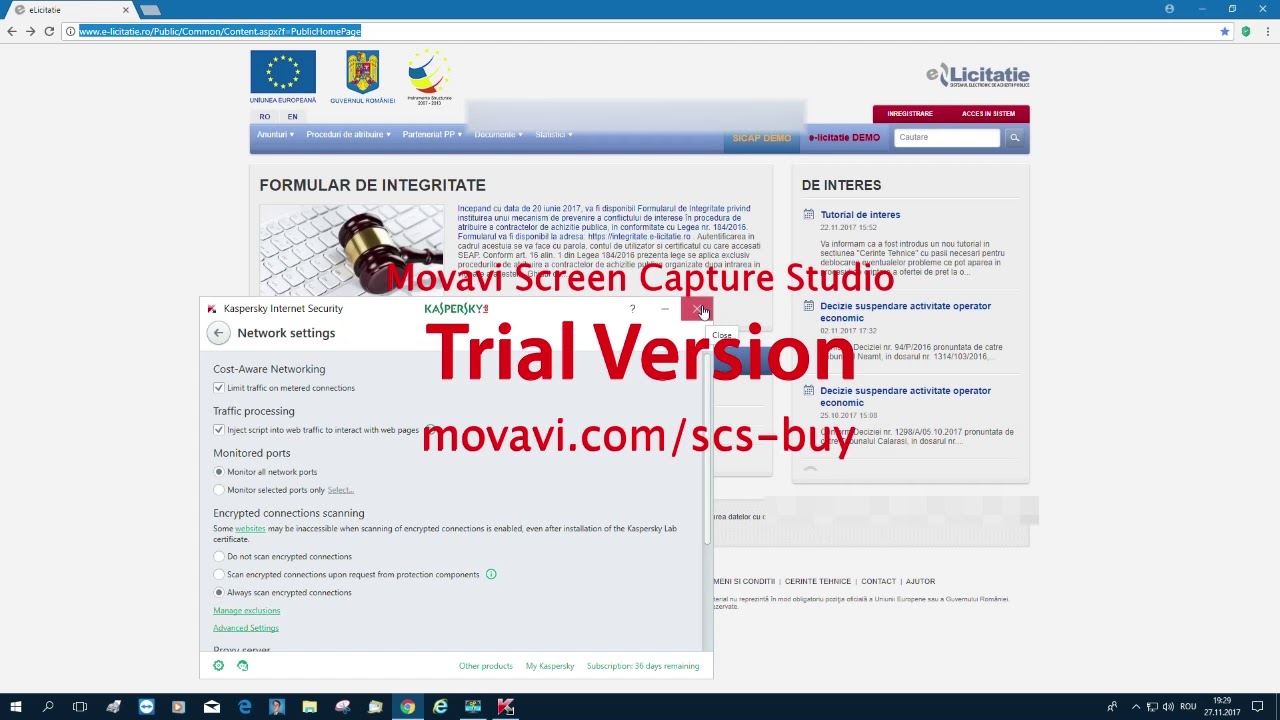Open Task View on the taskbar
The height and width of the screenshot is (720, 1280).
click(80, 707)
